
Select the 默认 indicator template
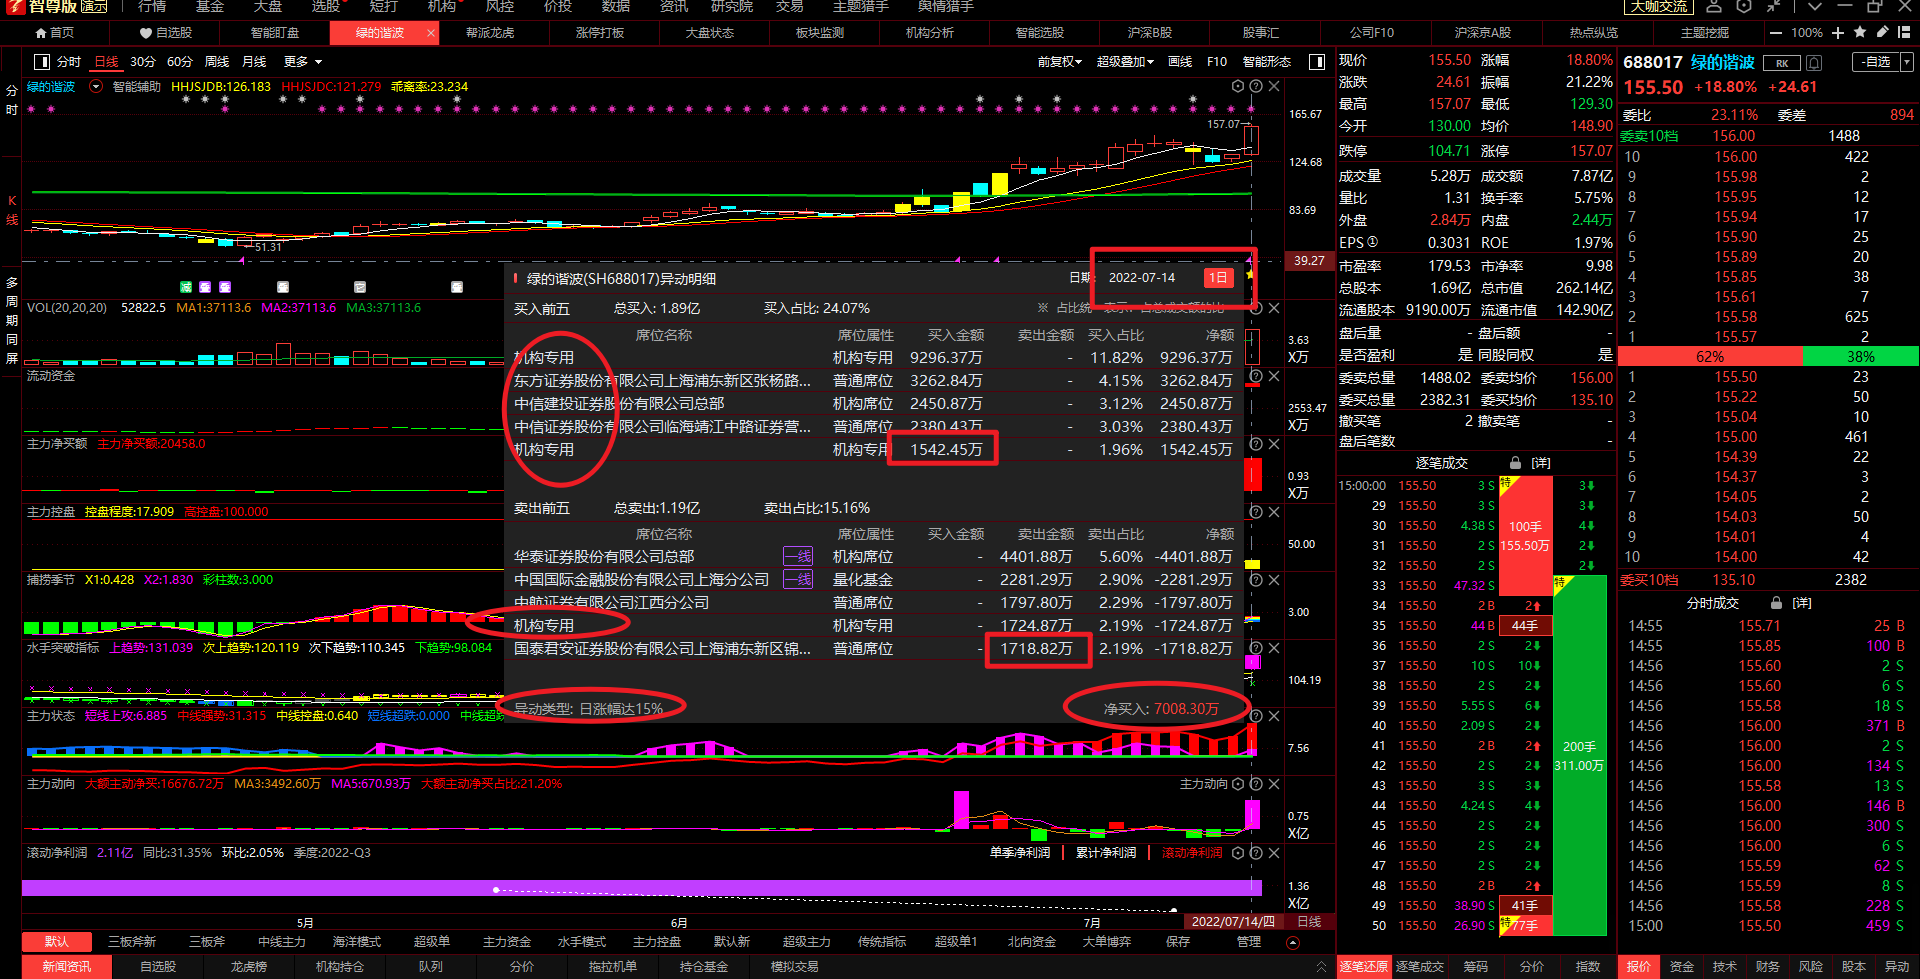(x=57, y=941)
